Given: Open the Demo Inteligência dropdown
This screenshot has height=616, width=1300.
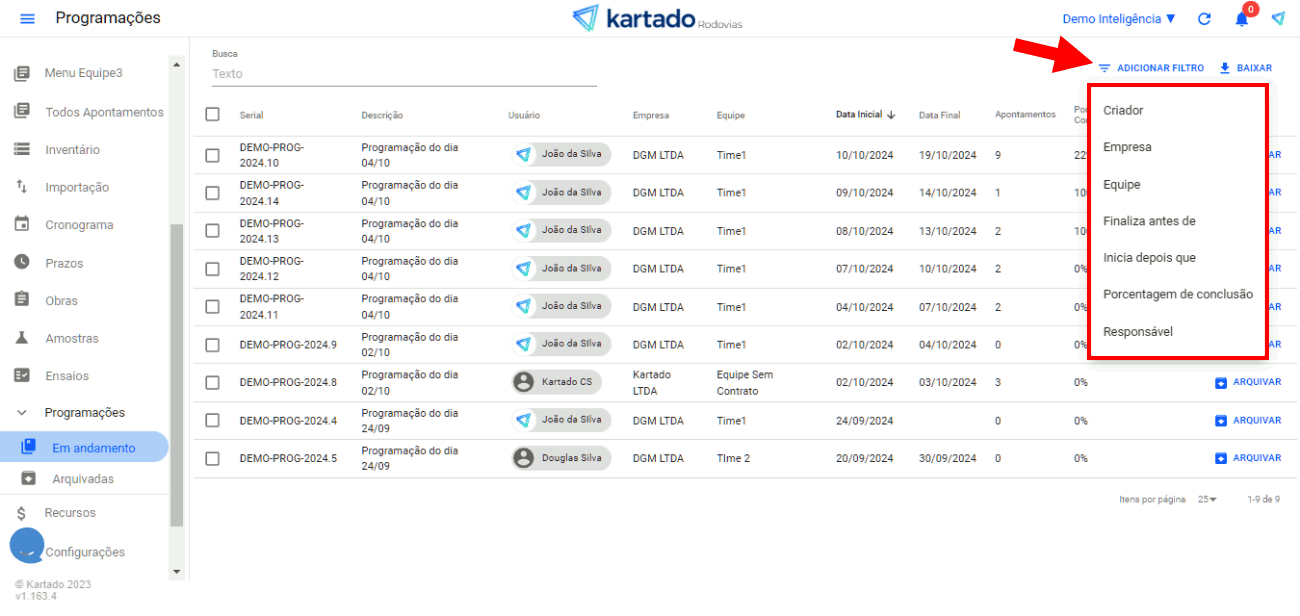Looking at the screenshot, I should point(1119,19).
